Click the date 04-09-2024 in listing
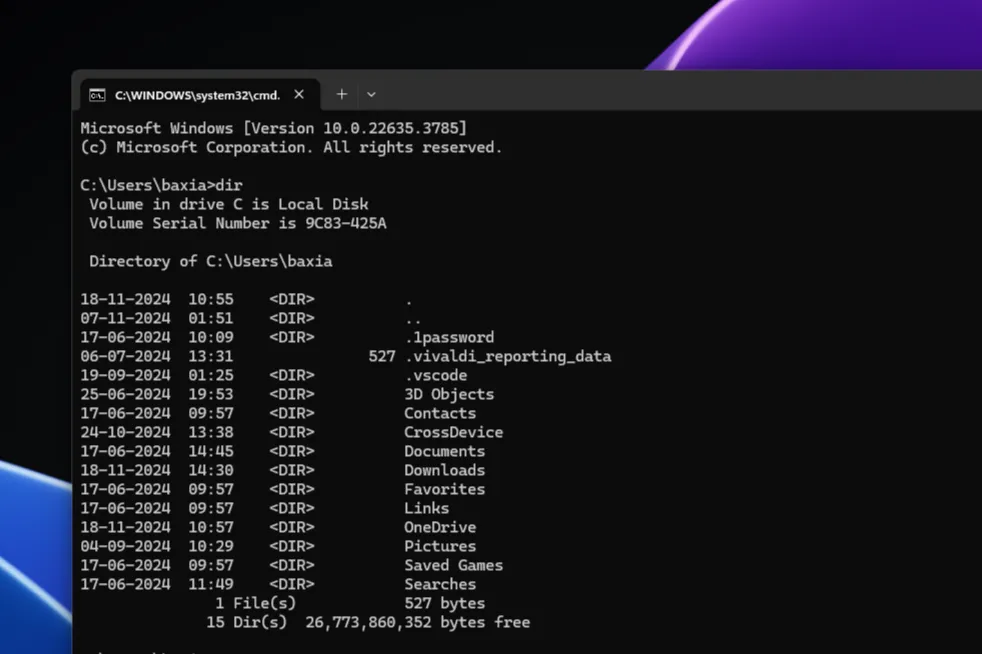The height and width of the screenshot is (654, 982). tap(125, 546)
